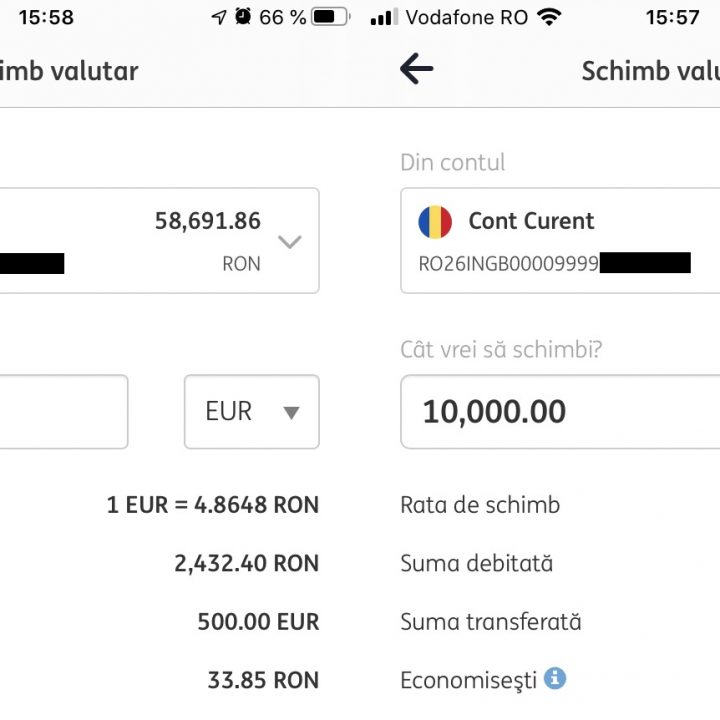Viewport: 720px width, 720px height.
Task: Tap the Wi-Fi status icon
Action: pyautogui.click(x=549, y=17)
